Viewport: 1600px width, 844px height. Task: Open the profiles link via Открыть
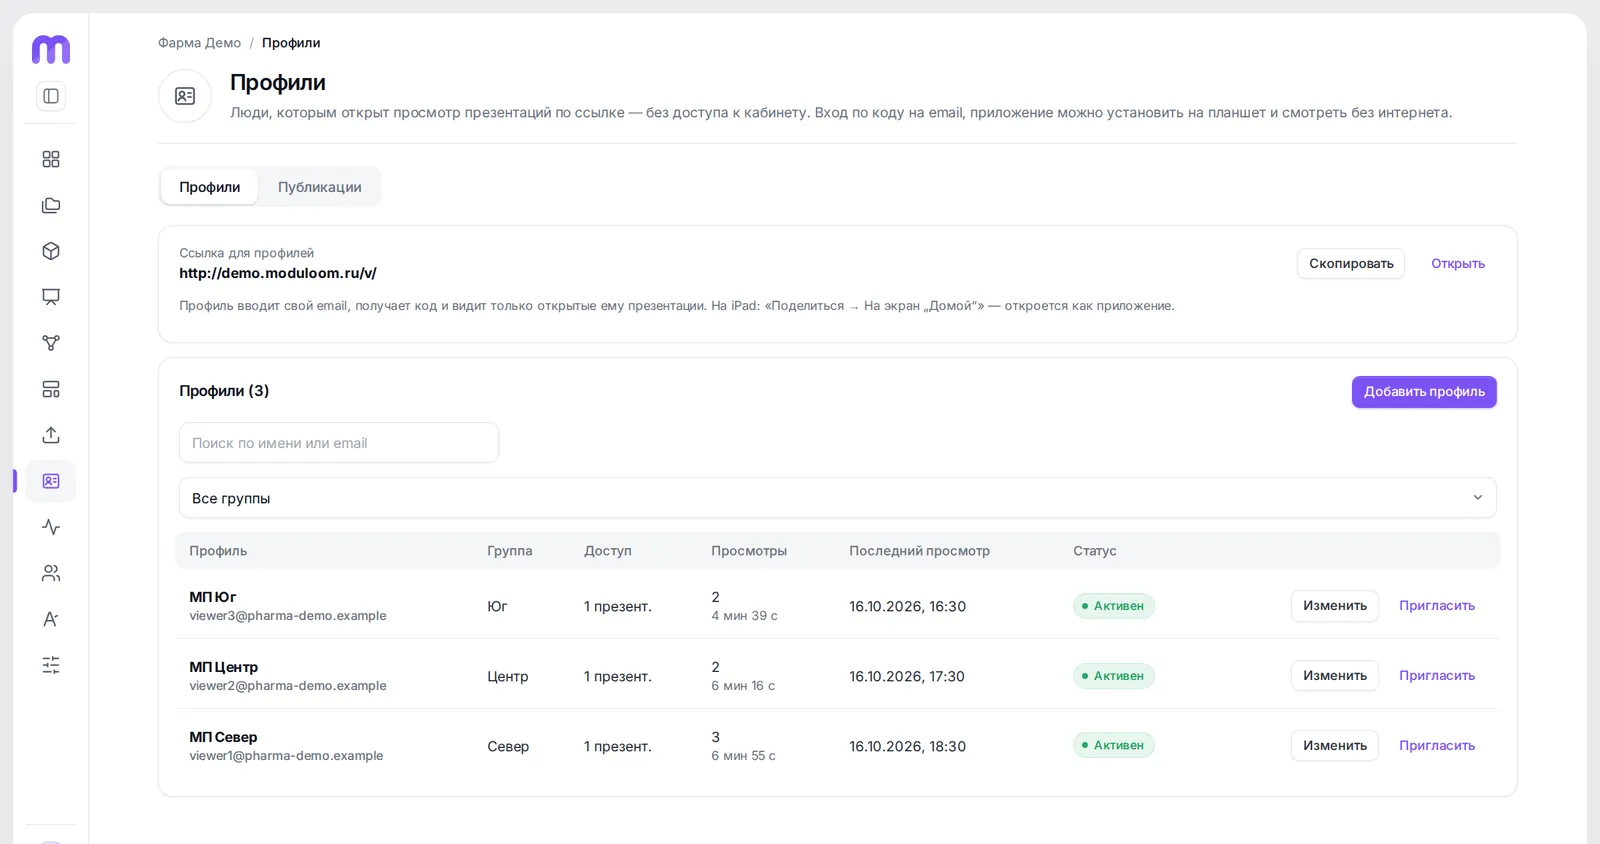[1458, 264]
